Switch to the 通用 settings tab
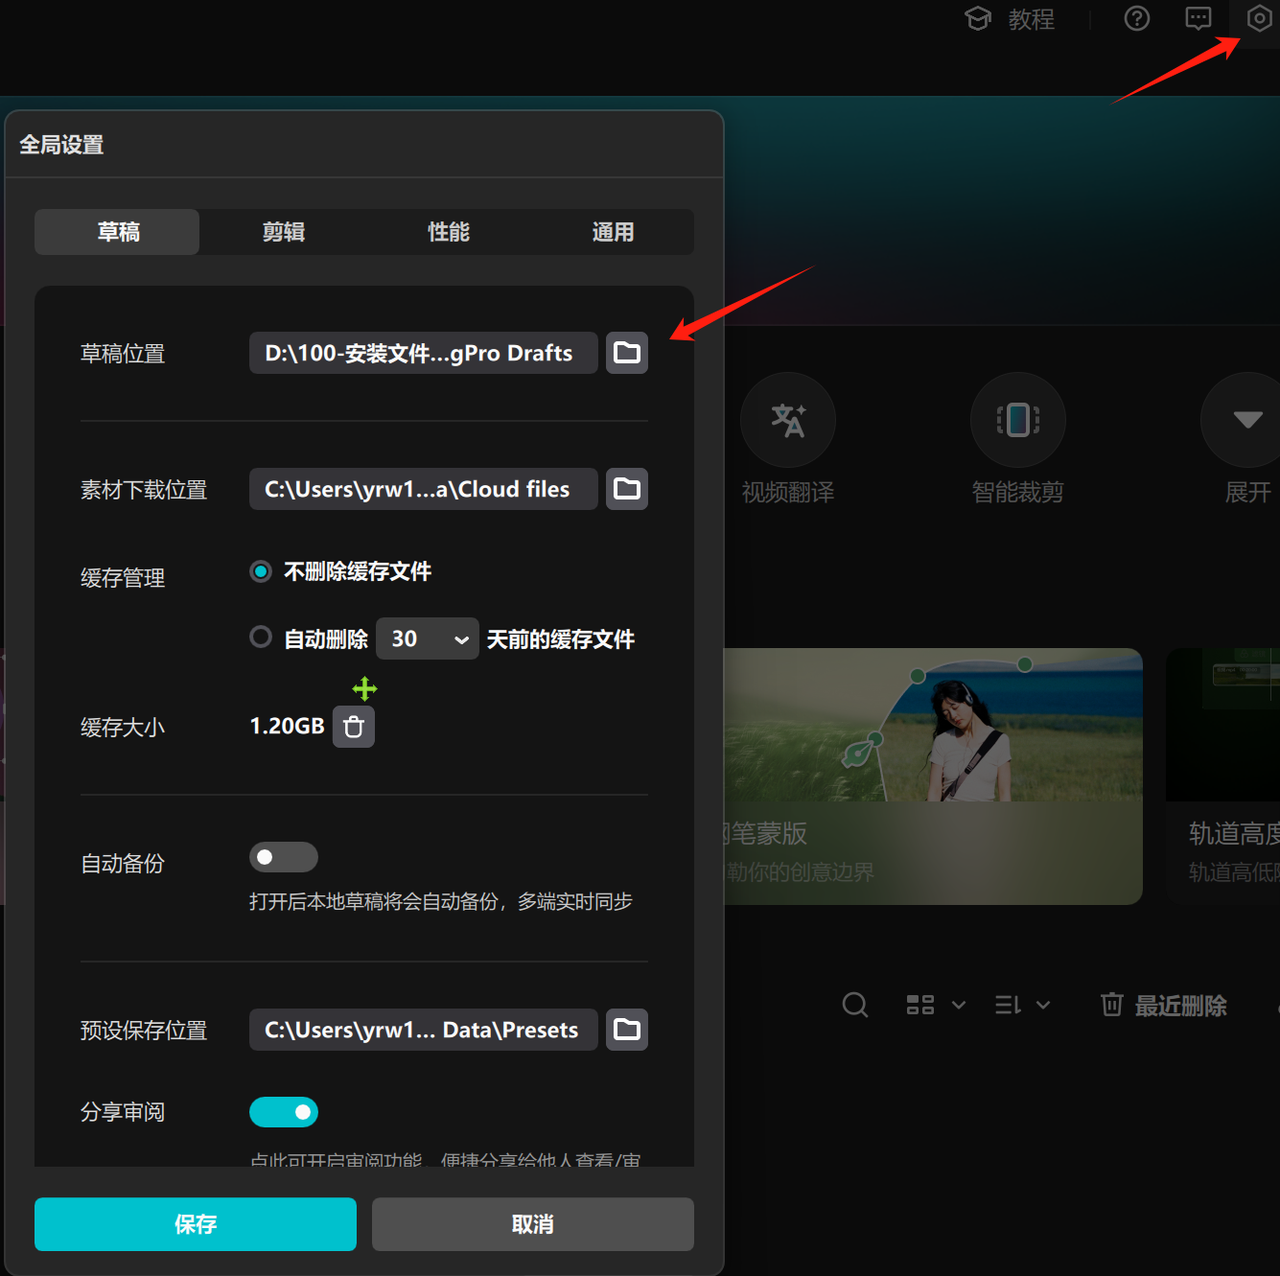Viewport: 1280px width, 1276px height. [x=612, y=232]
